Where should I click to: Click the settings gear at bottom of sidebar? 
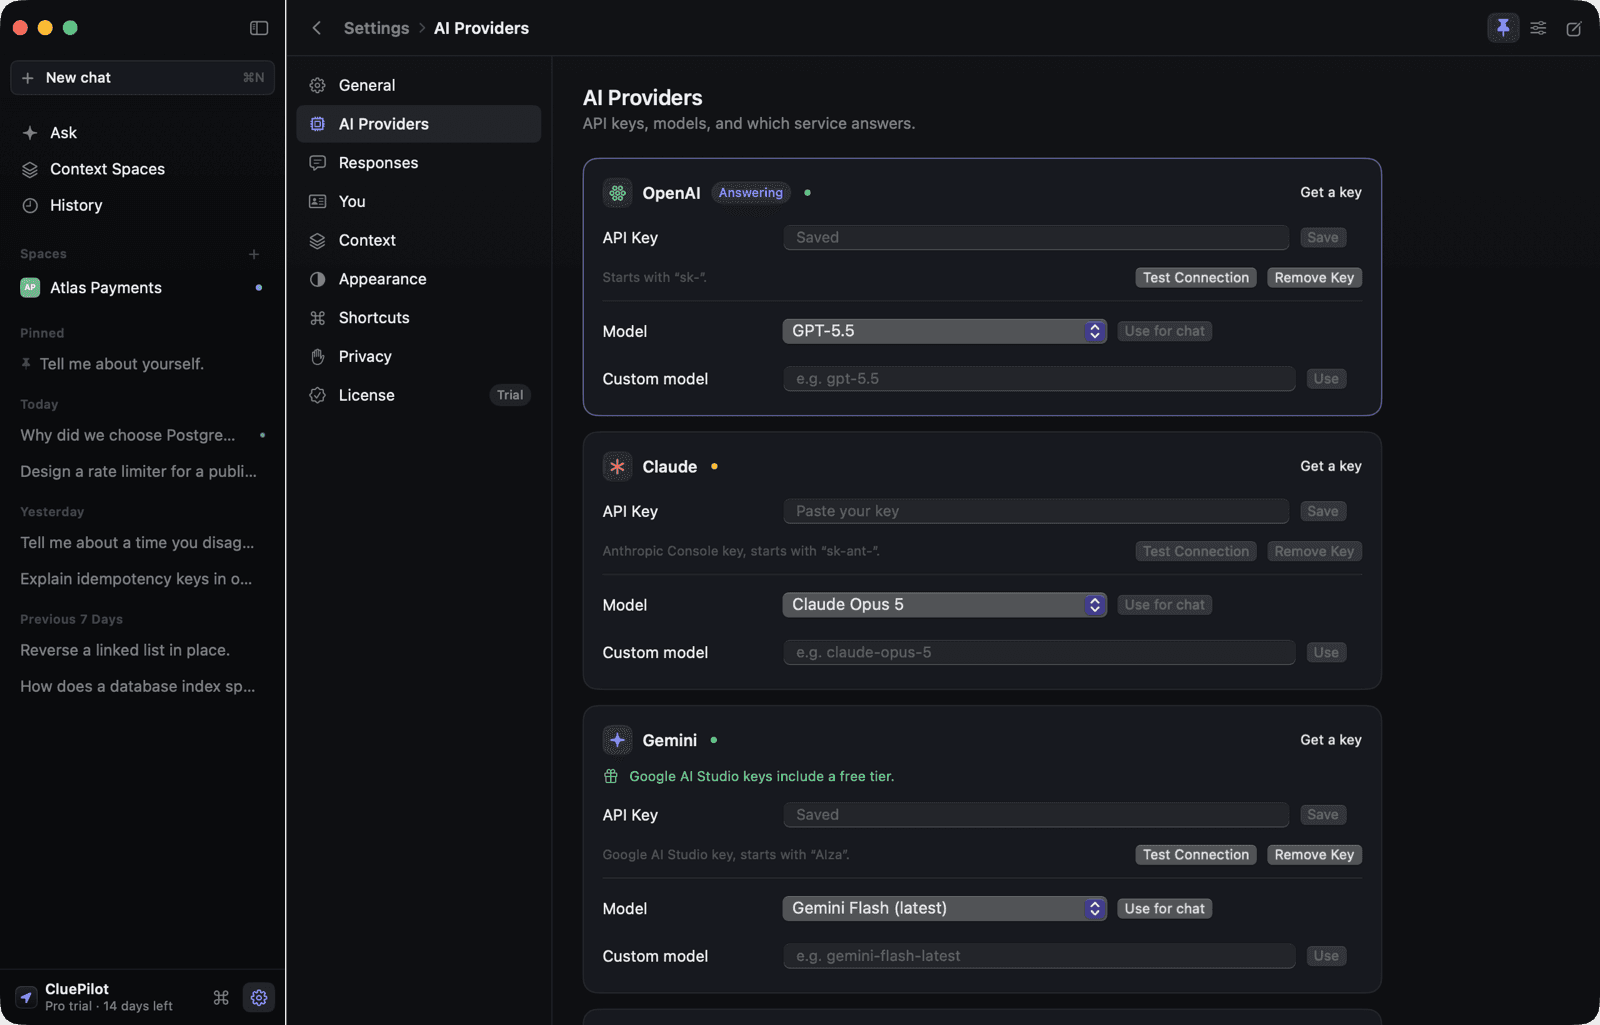point(259,997)
